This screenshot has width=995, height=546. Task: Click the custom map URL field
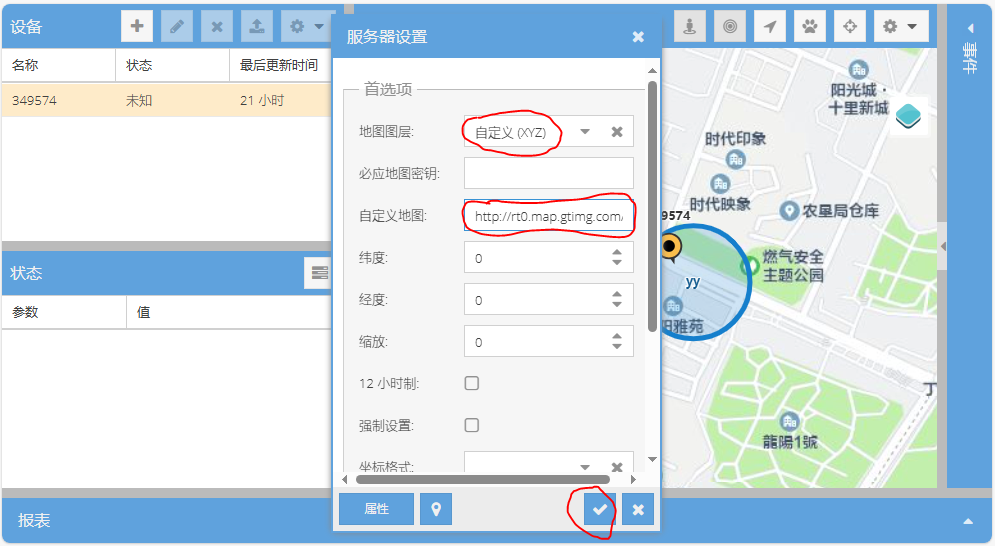549,216
